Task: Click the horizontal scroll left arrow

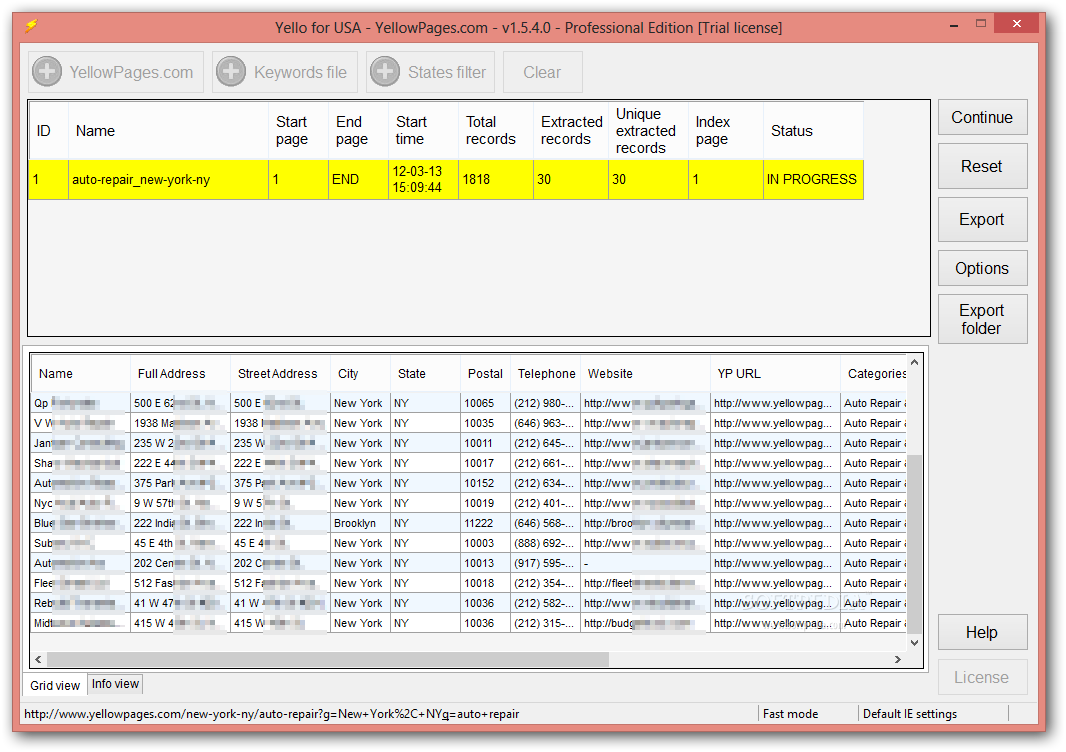Action: pos(38,660)
